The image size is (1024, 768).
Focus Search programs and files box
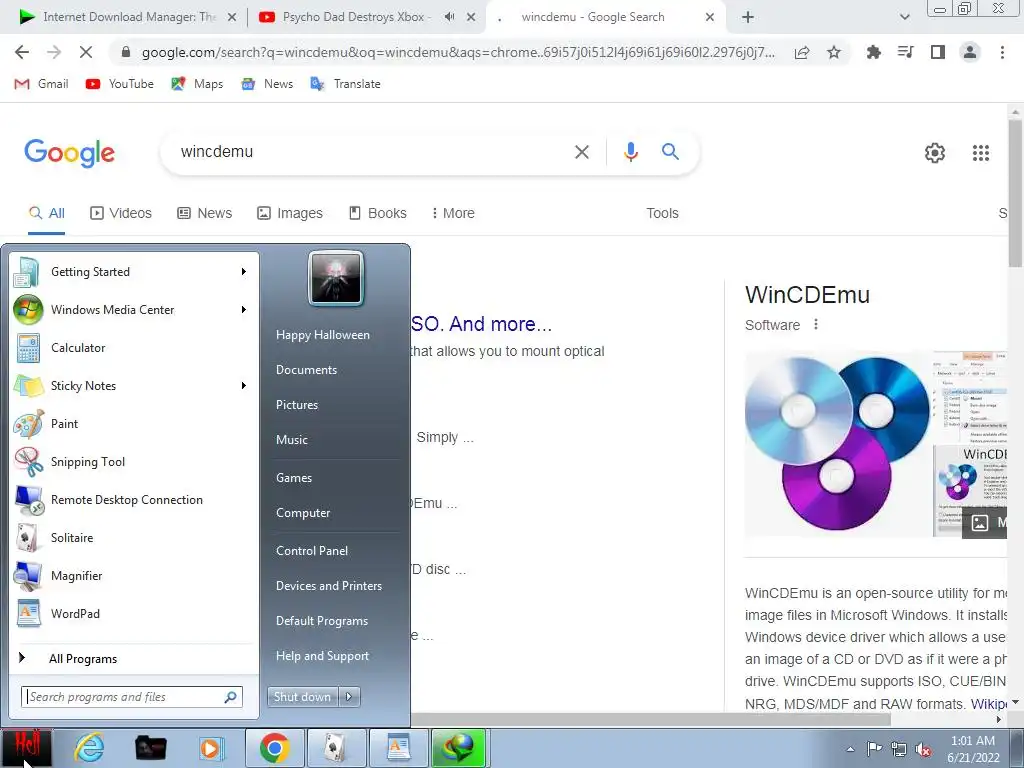[132, 697]
